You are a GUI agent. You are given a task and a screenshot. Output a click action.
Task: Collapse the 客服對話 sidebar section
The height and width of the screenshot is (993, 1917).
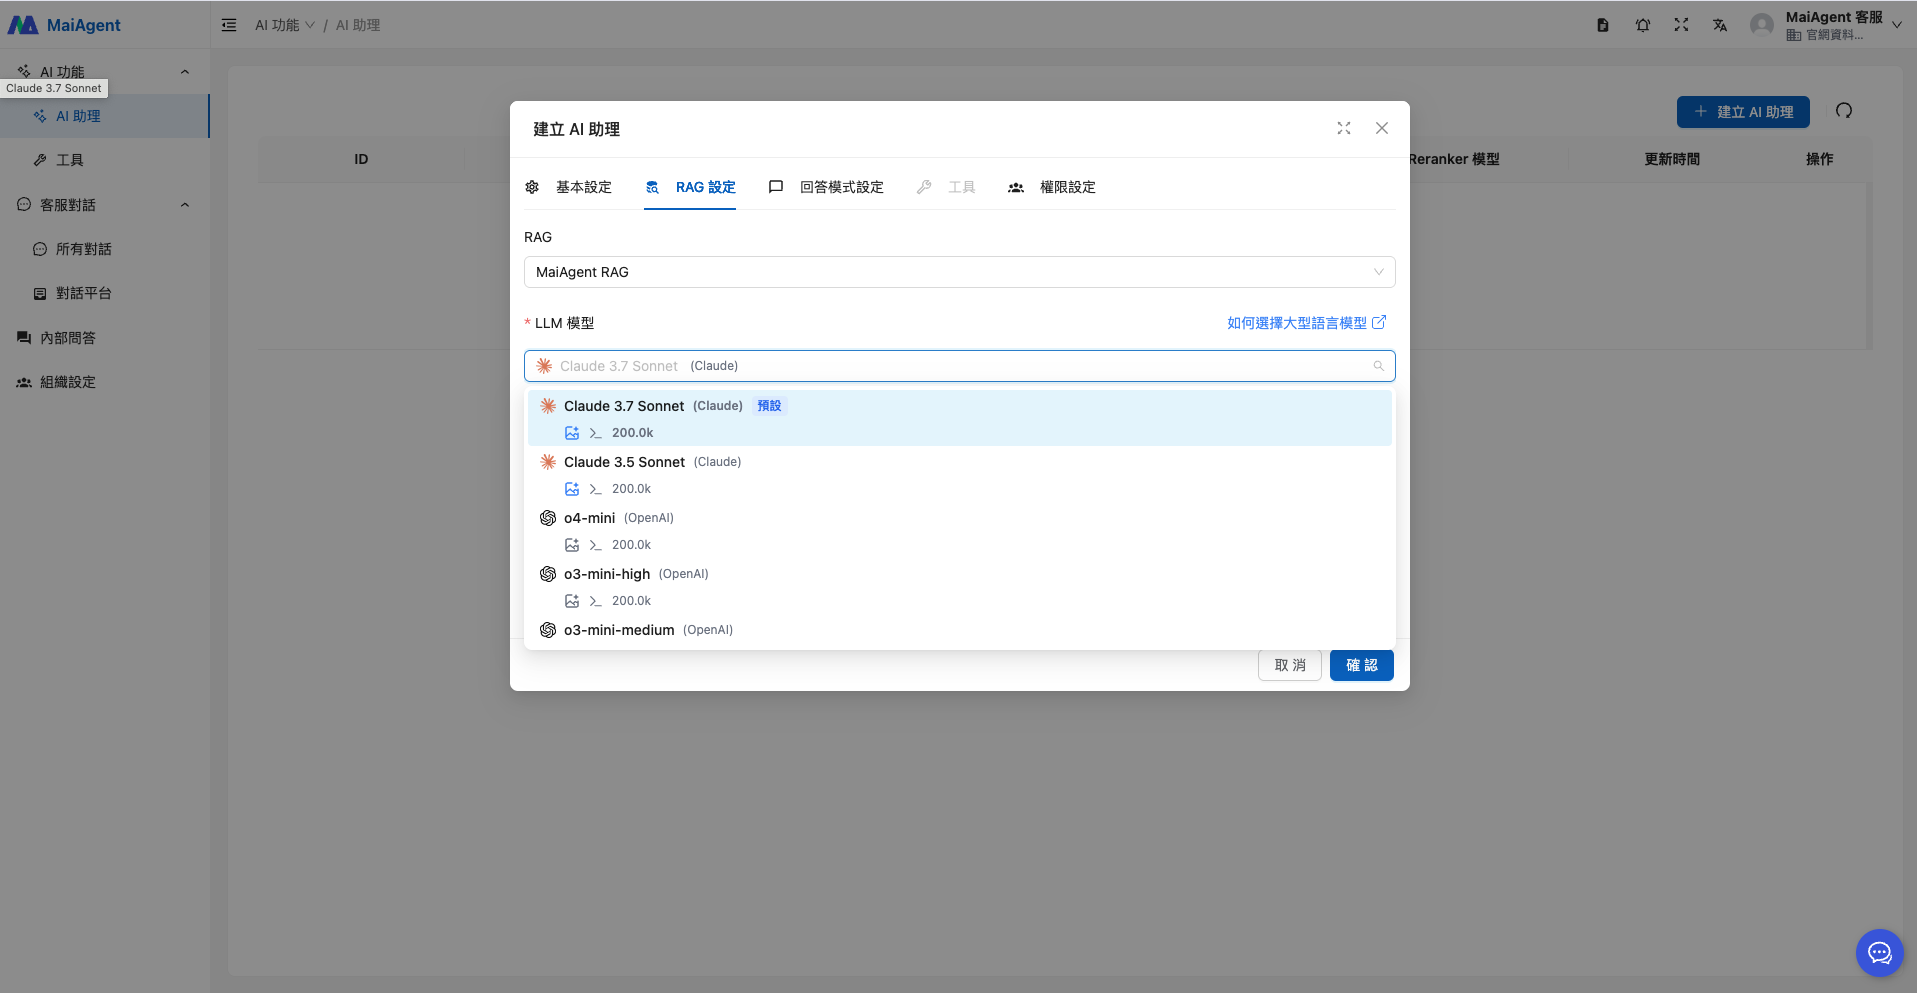(184, 205)
